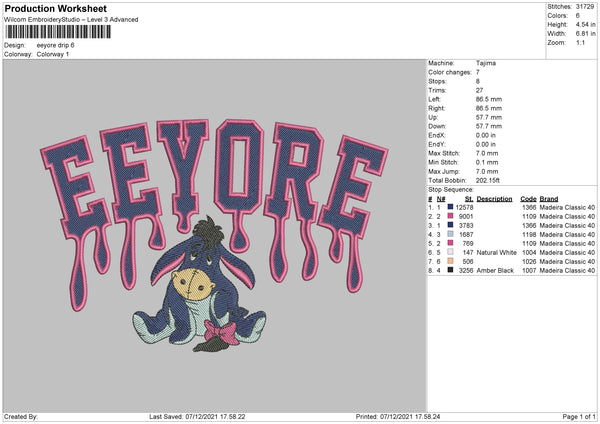
Task: Click the Width value '6.81 in'
Action: (x=585, y=34)
